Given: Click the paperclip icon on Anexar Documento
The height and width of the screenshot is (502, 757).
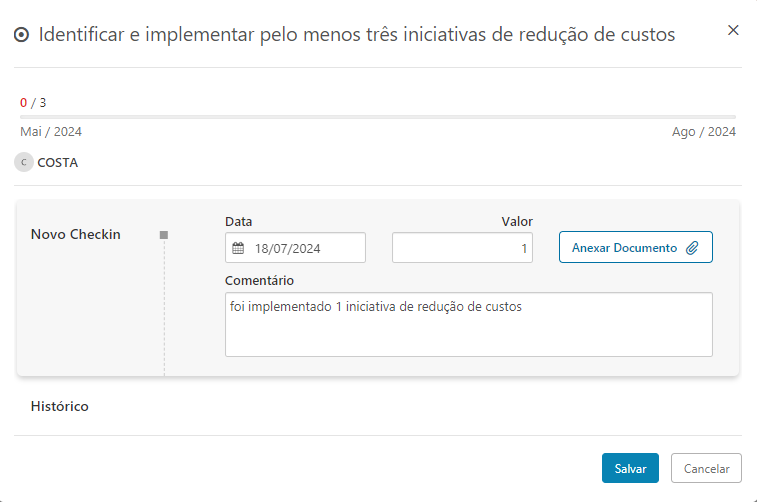Looking at the screenshot, I should point(692,248).
